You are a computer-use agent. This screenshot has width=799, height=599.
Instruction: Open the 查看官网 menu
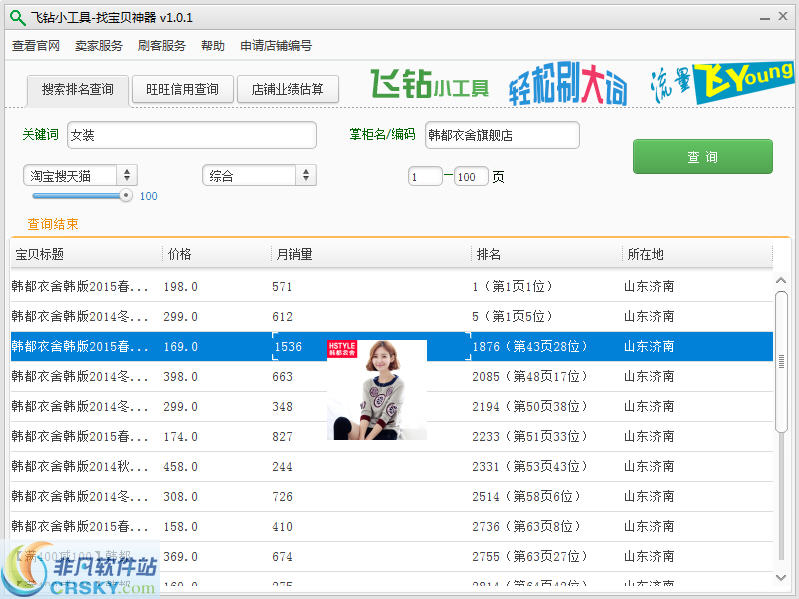(36, 46)
